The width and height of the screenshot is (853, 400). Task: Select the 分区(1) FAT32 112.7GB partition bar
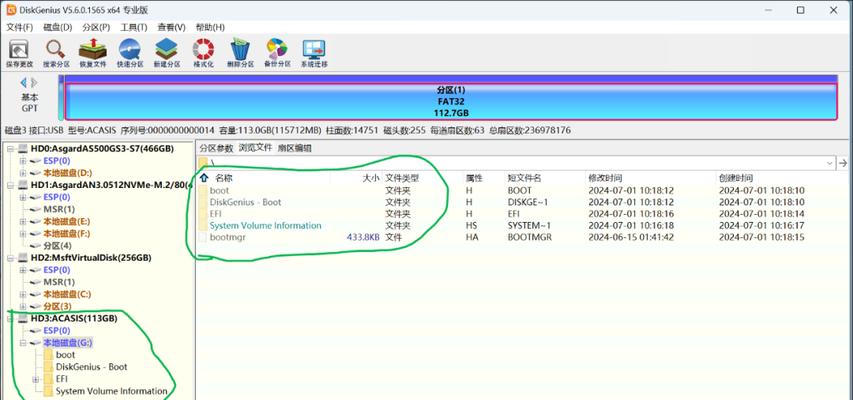point(451,101)
